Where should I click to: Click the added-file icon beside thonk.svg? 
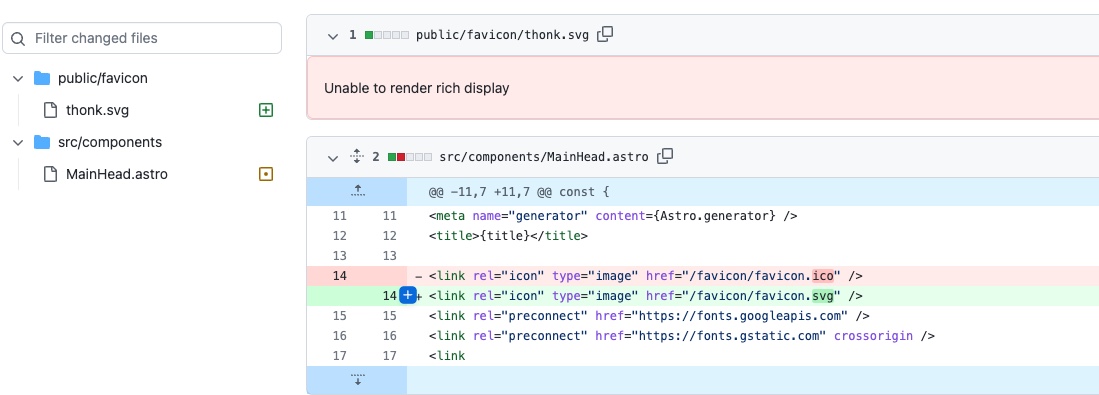(266, 110)
